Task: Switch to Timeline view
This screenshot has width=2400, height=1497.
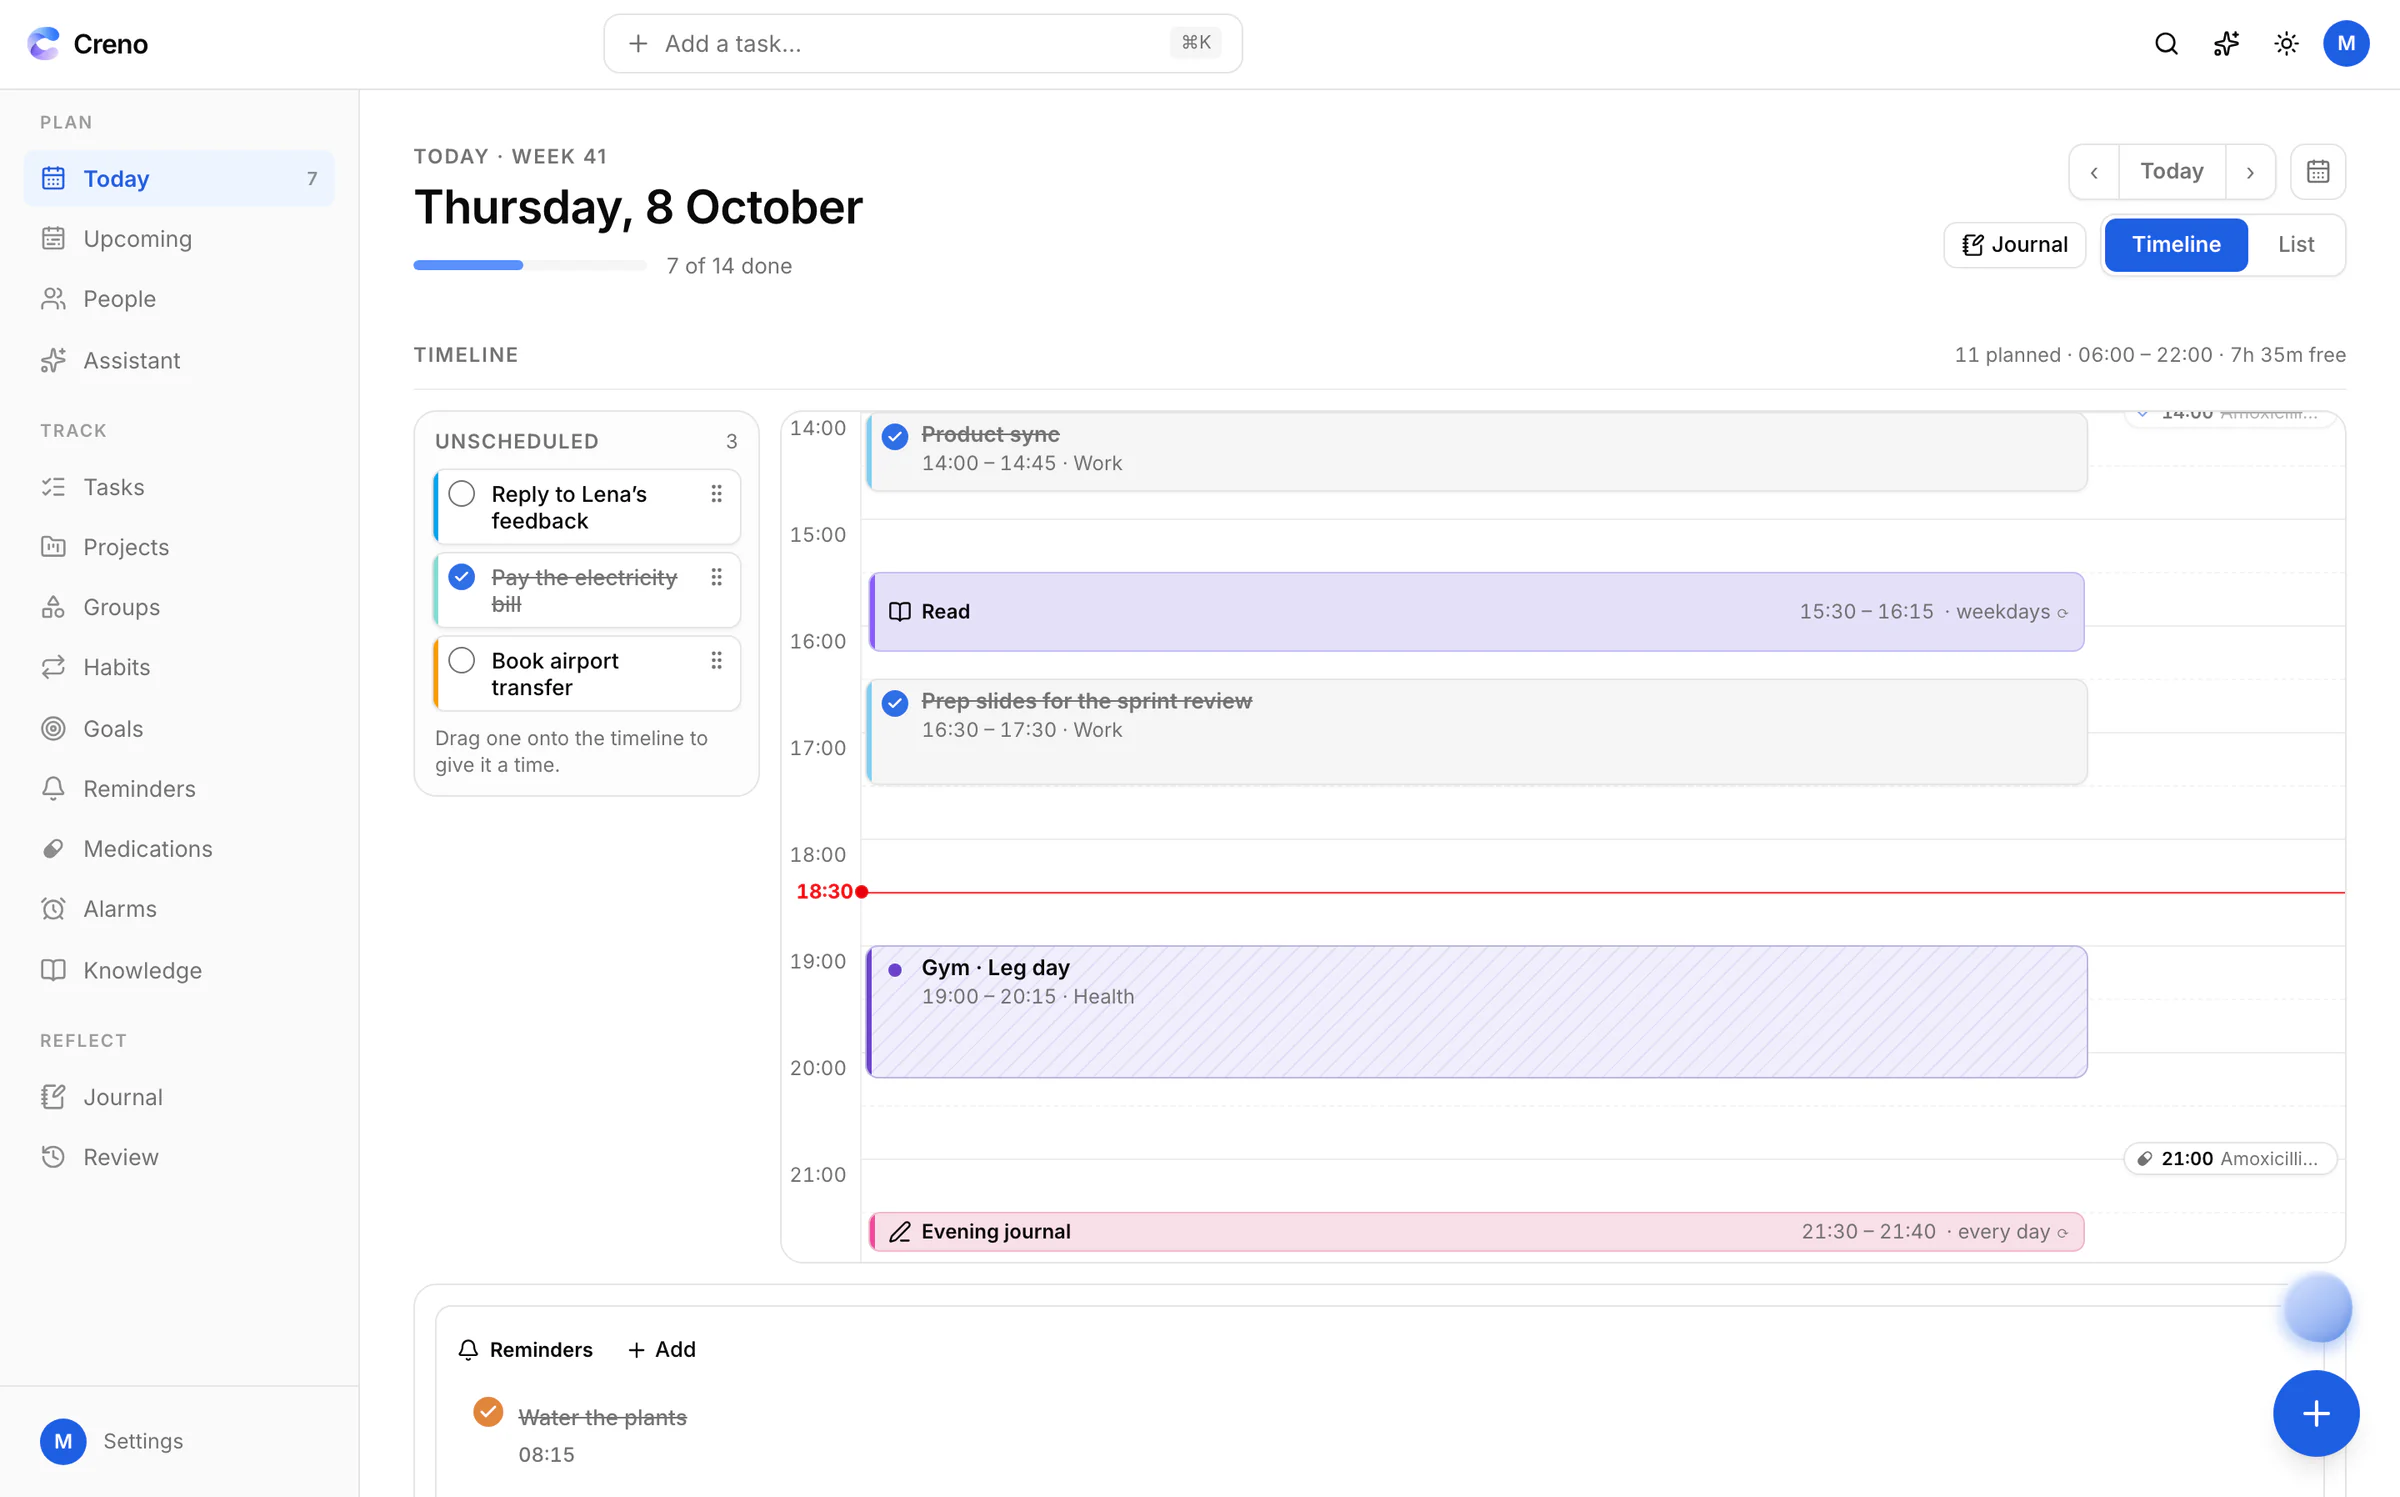Action: pos(2176,244)
